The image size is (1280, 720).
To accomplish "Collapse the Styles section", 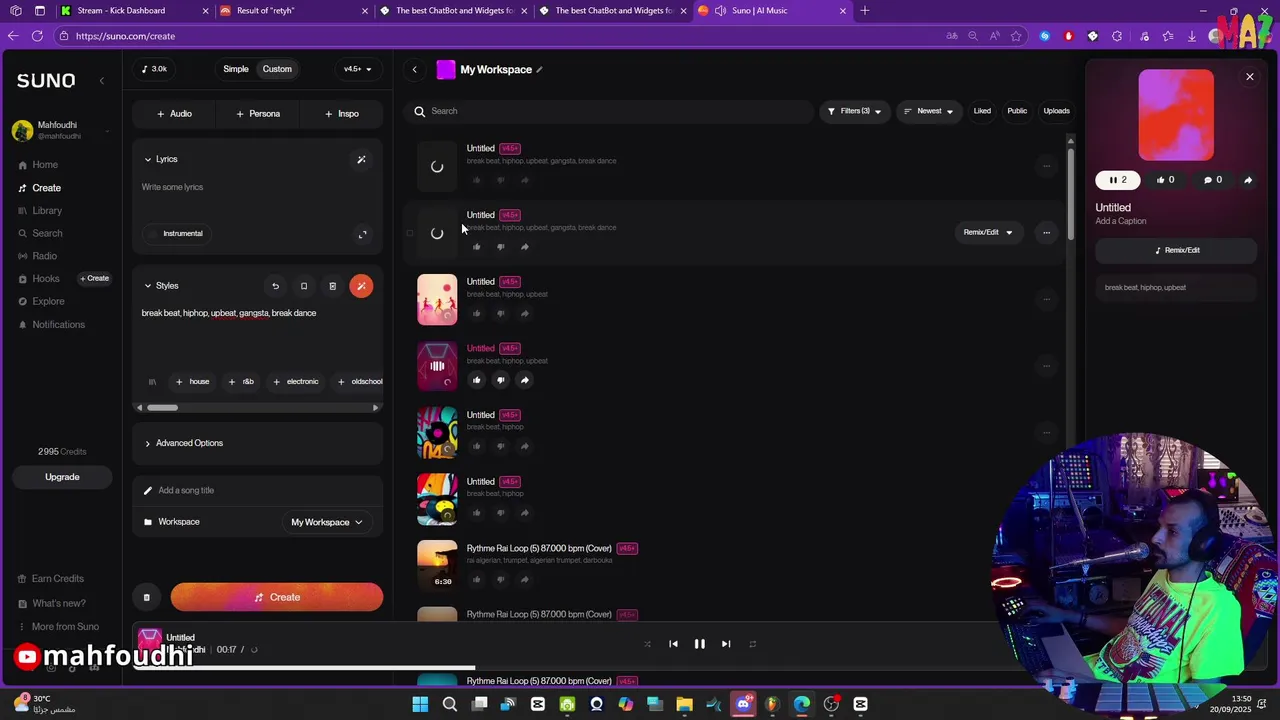I will [x=160, y=286].
